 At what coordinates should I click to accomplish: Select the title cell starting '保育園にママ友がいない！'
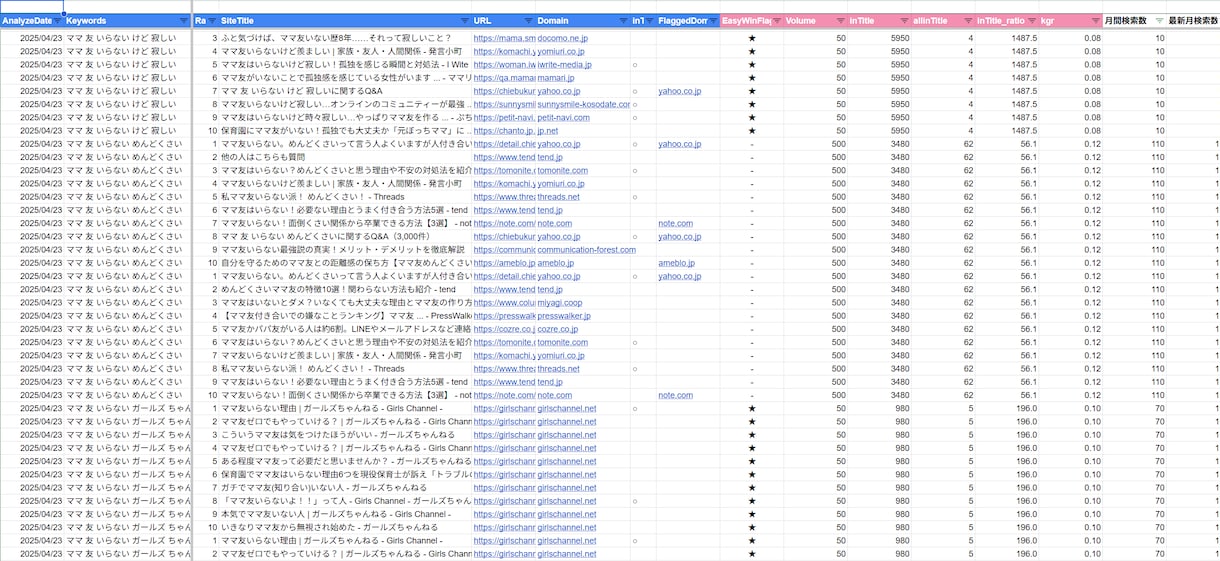coord(345,130)
